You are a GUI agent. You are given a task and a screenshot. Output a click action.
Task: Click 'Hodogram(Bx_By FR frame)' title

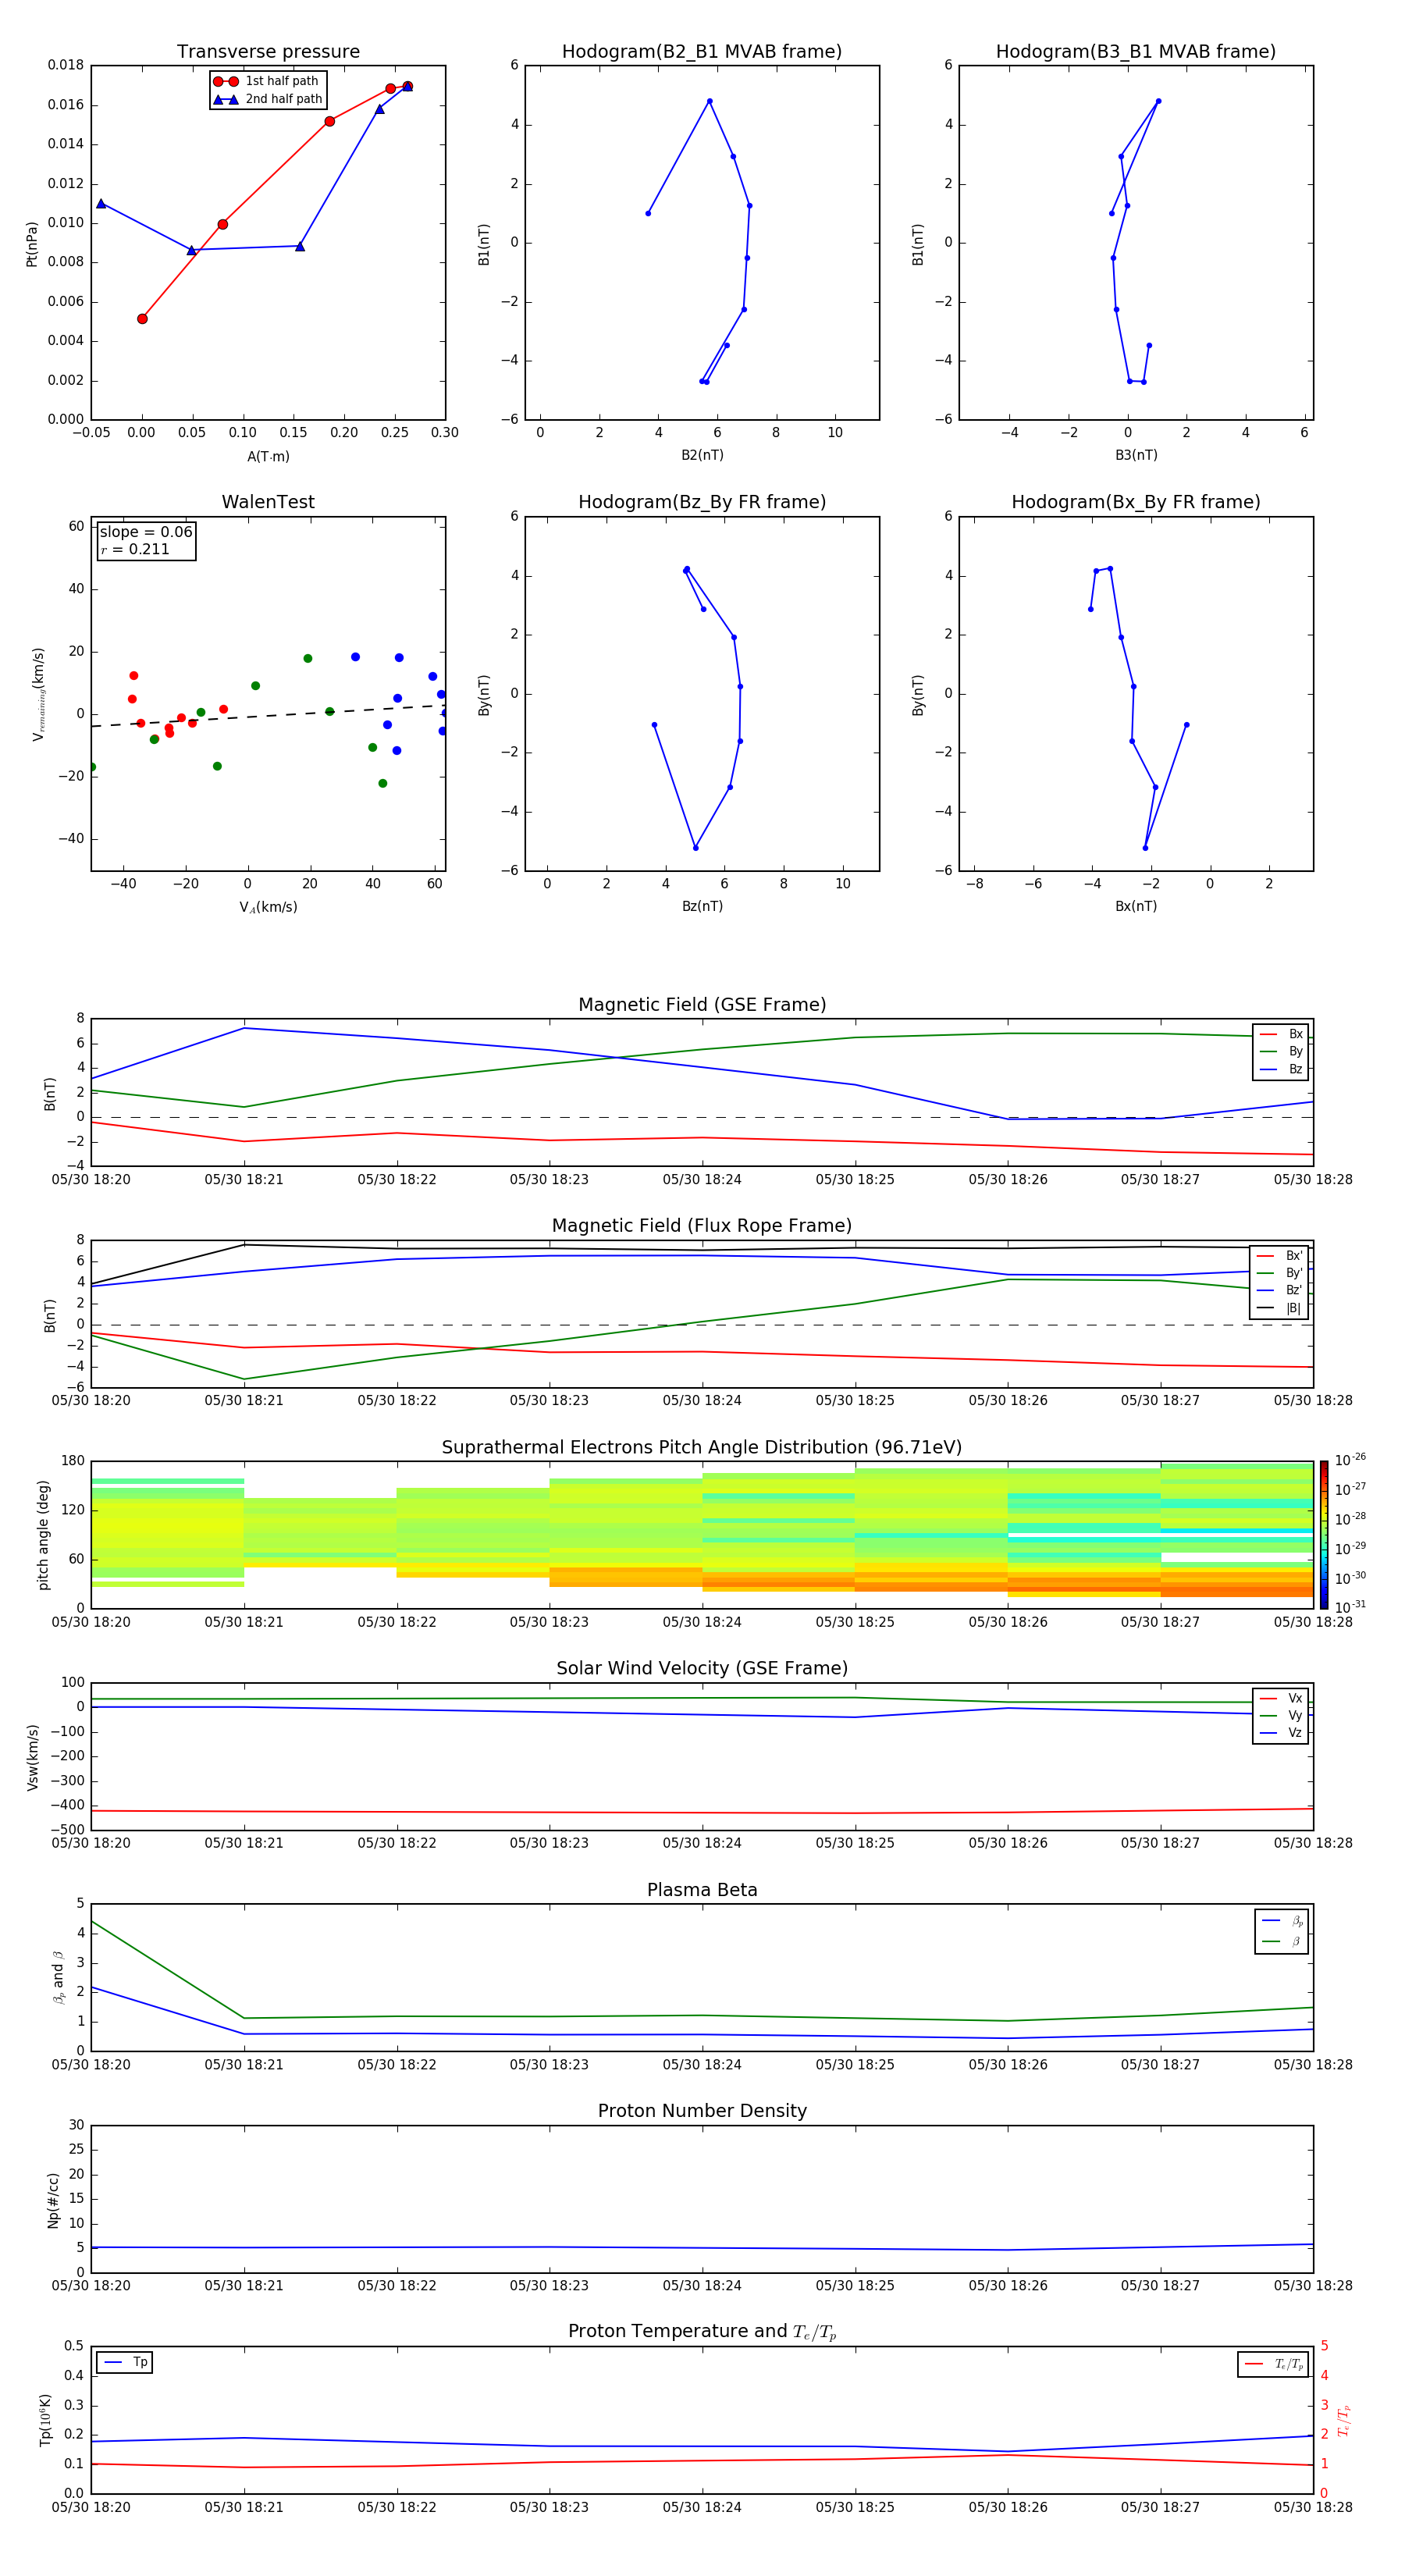[1136, 502]
